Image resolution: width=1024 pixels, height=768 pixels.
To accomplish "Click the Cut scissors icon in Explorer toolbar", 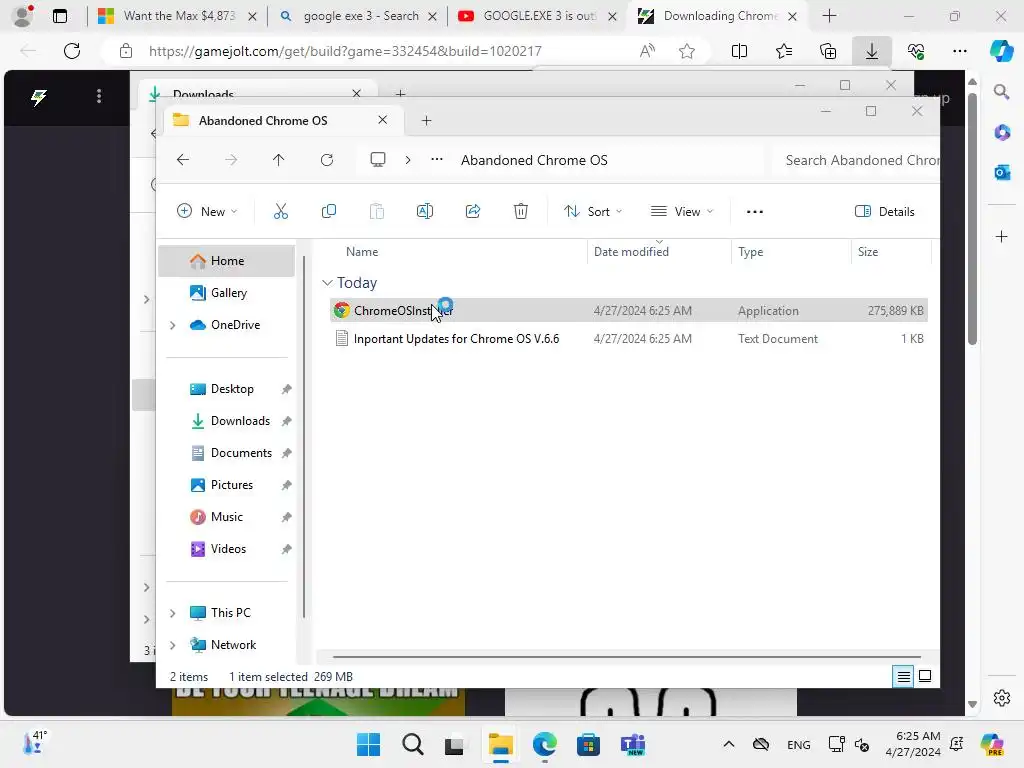I will (281, 212).
